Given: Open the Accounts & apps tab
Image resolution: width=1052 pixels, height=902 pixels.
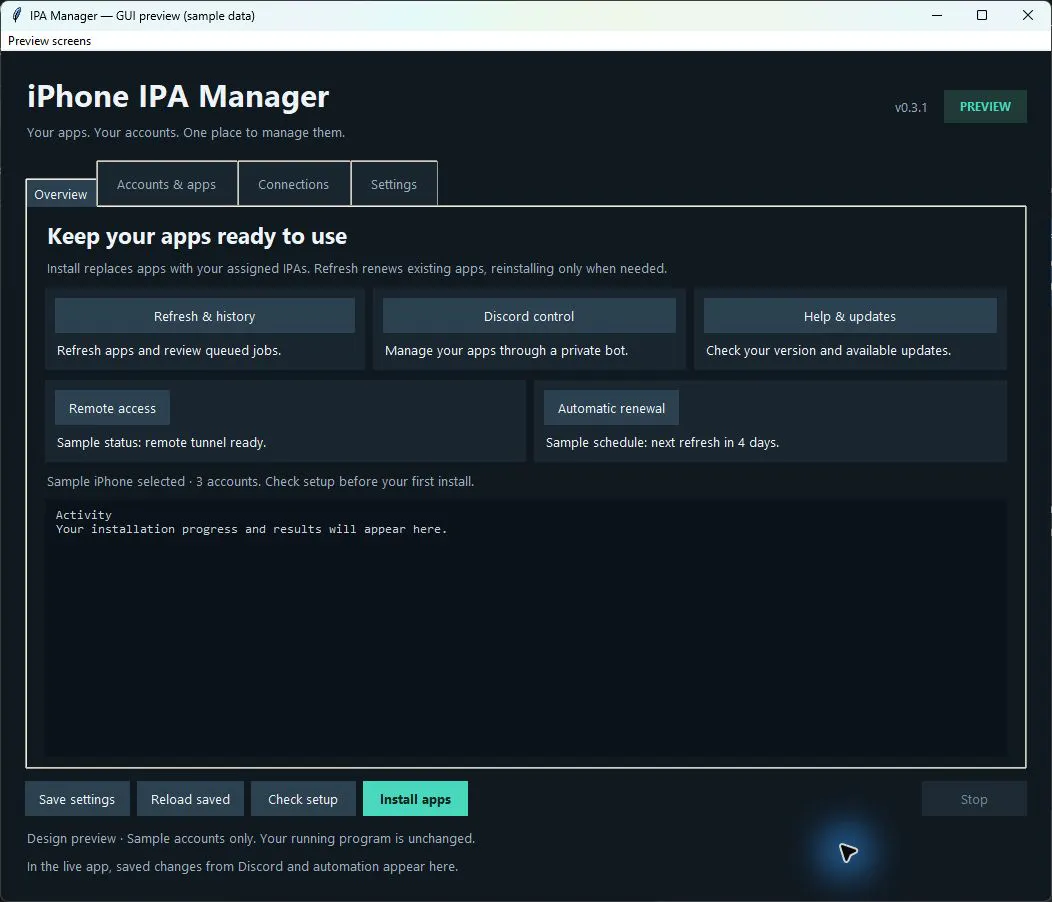Looking at the screenshot, I should tap(166, 184).
